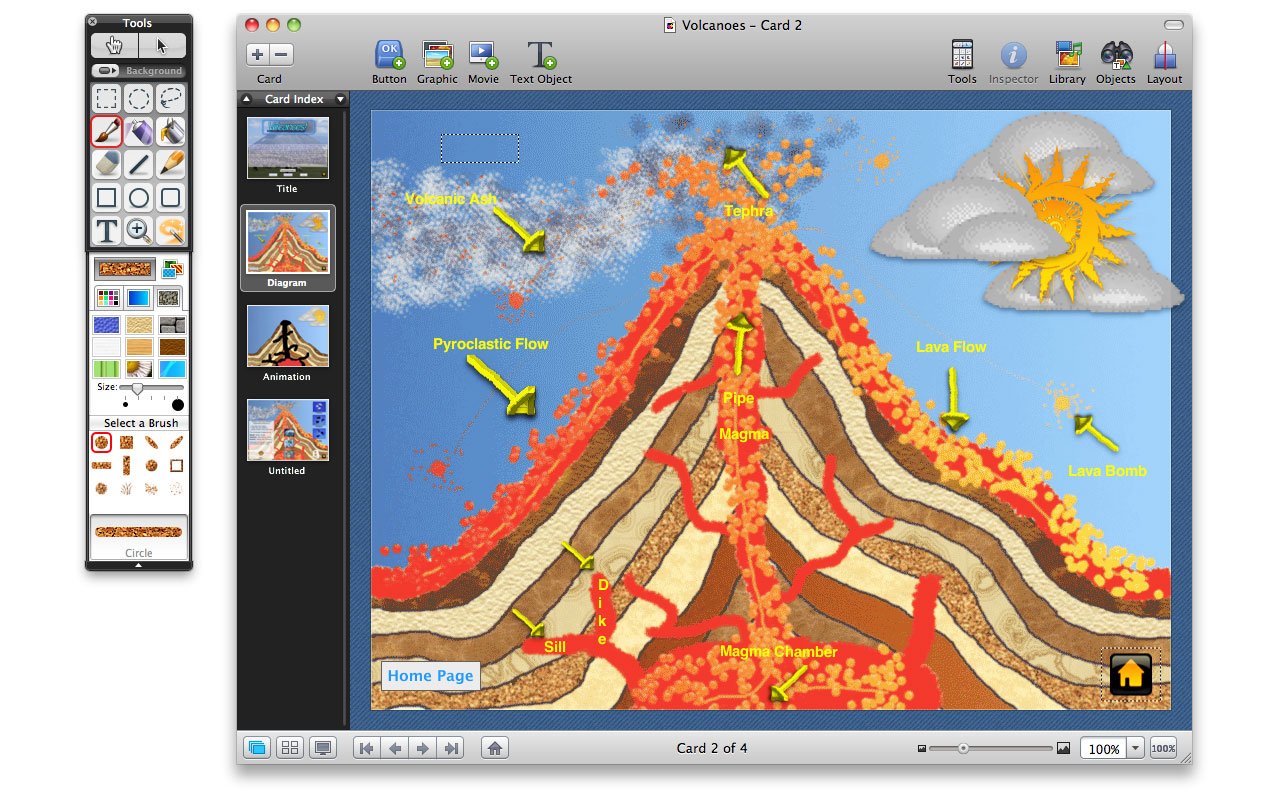
Task: Switch to the texture patterns tab
Action: click(x=169, y=298)
